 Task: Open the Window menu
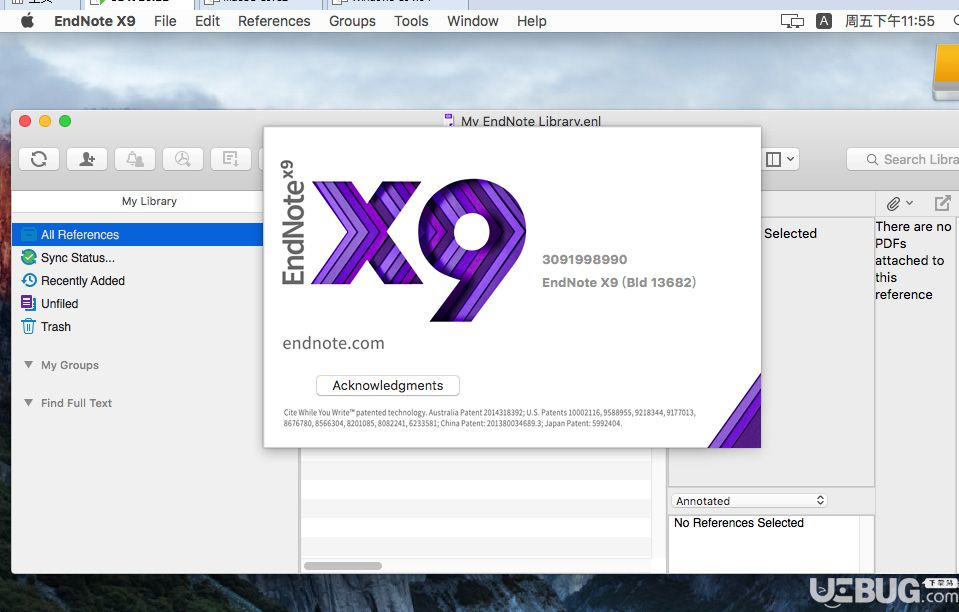(x=473, y=21)
